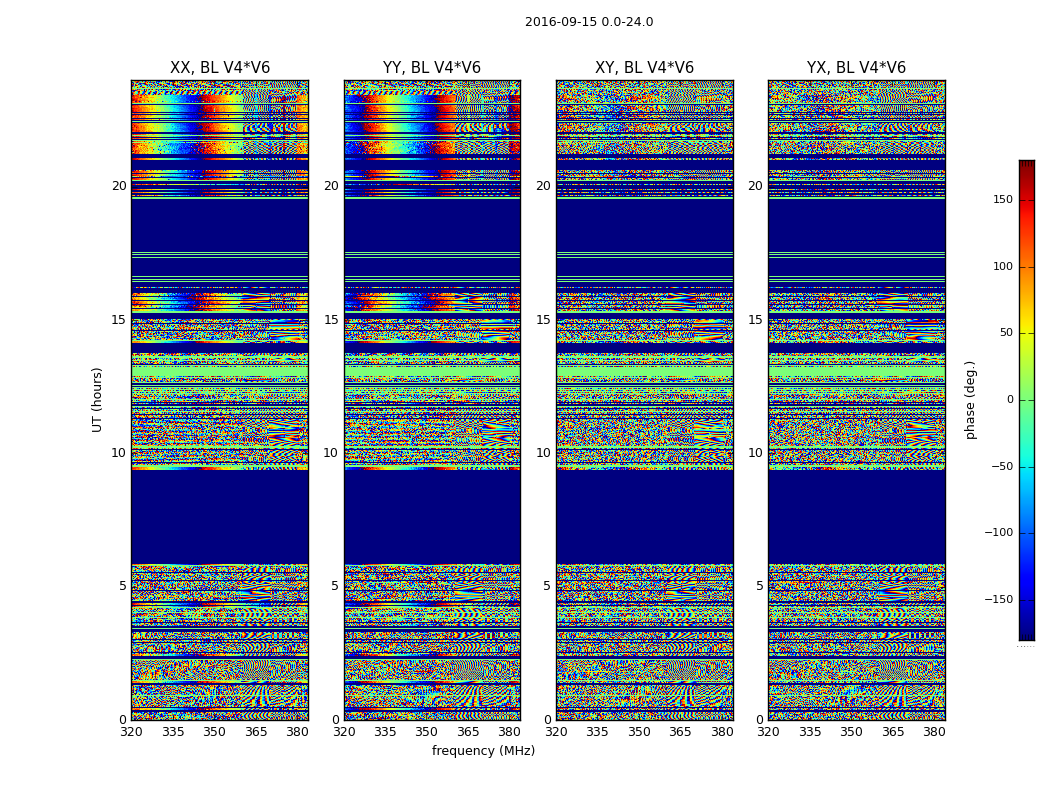Click the phase (deg.) colorbar label
Screen dimensions: 1050x800
click(x=970, y=400)
